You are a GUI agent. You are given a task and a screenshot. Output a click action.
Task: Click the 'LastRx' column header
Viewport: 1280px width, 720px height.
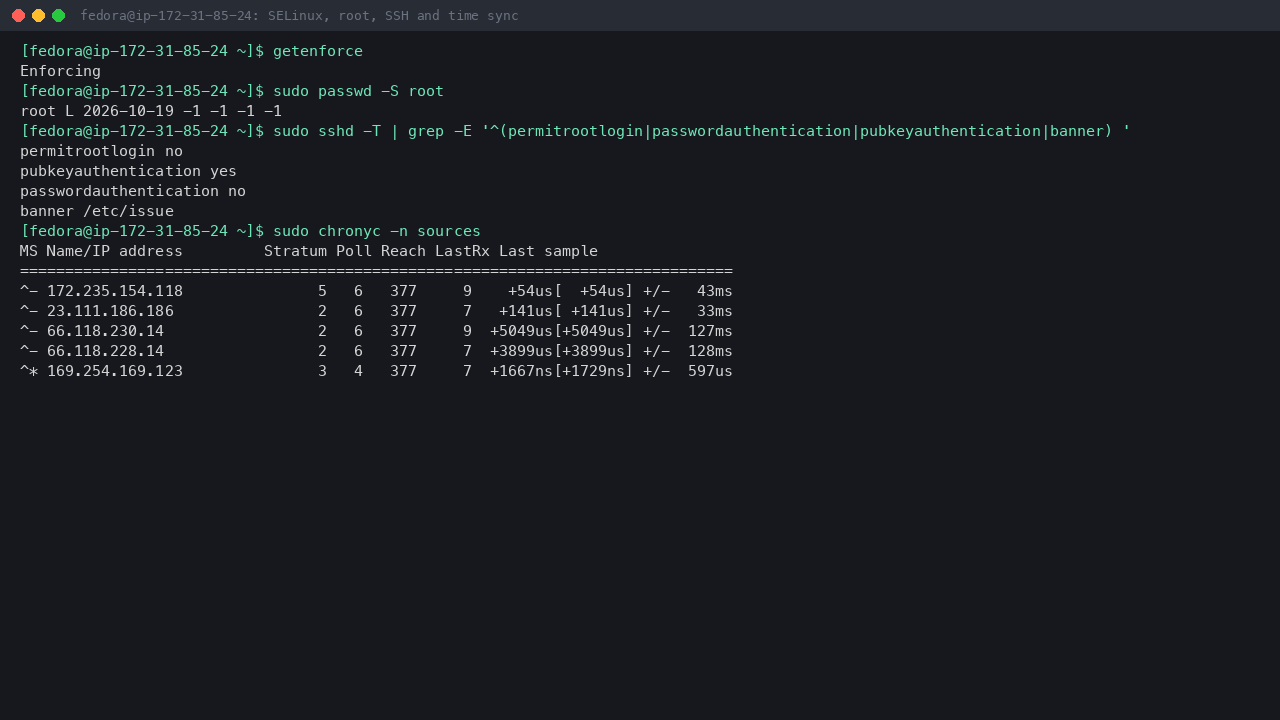[x=462, y=251]
